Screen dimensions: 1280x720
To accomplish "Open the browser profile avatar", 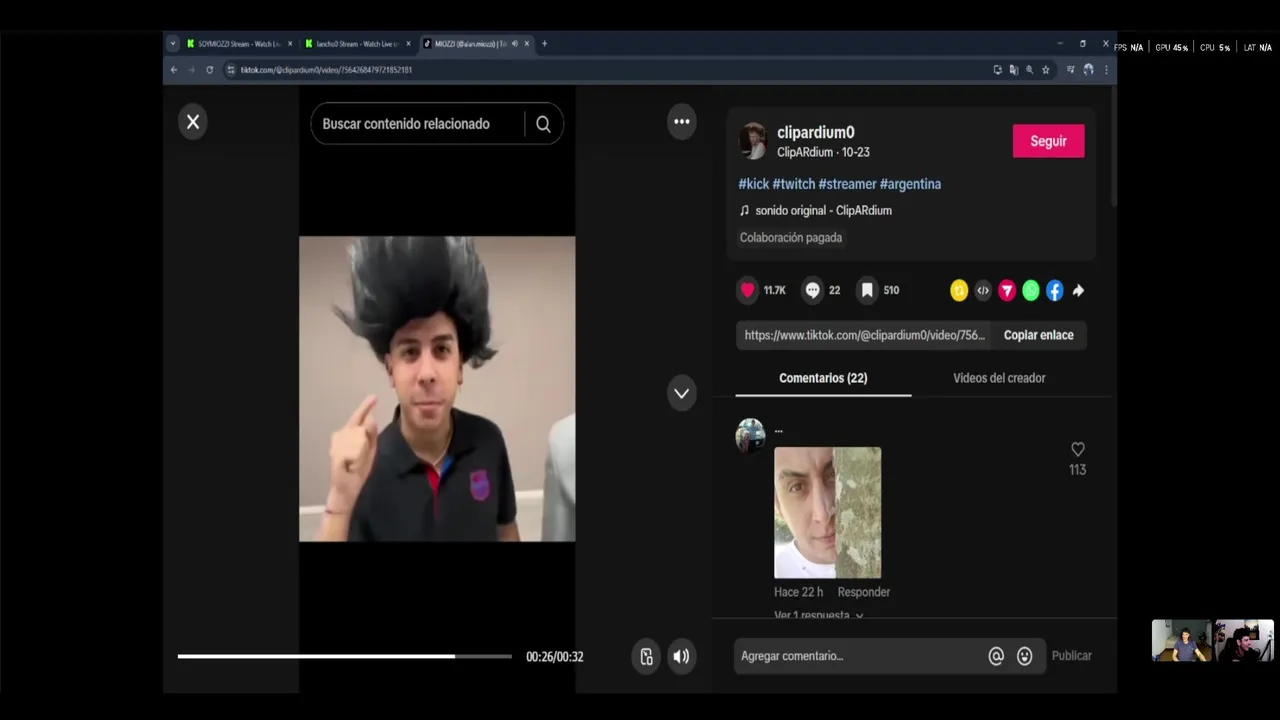I will pyautogui.click(x=1088, y=70).
